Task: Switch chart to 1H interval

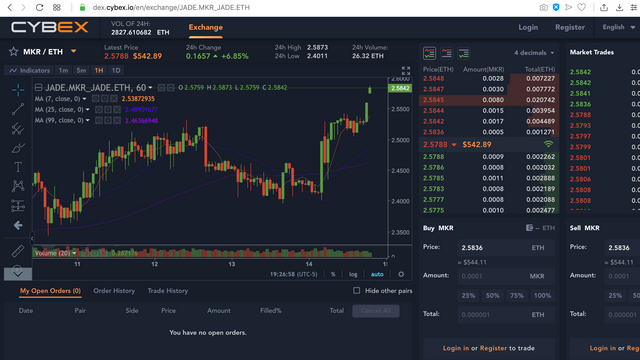Action: [x=99, y=70]
